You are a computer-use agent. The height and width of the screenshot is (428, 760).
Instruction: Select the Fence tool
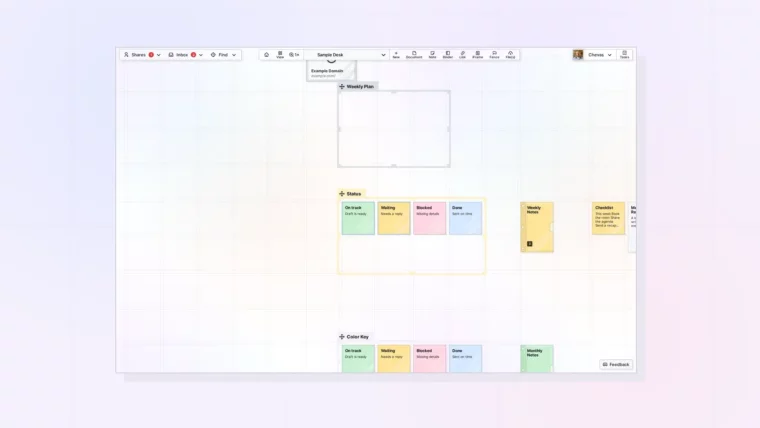tap(494, 55)
